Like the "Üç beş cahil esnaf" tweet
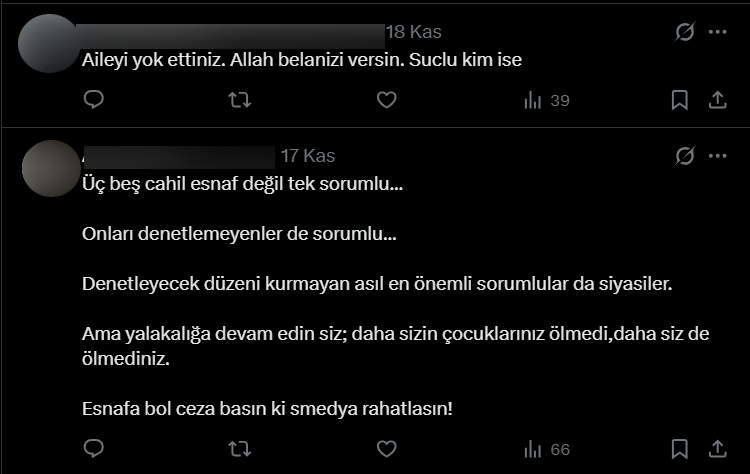The height and width of the screenshot is (474, 750). 386,449
